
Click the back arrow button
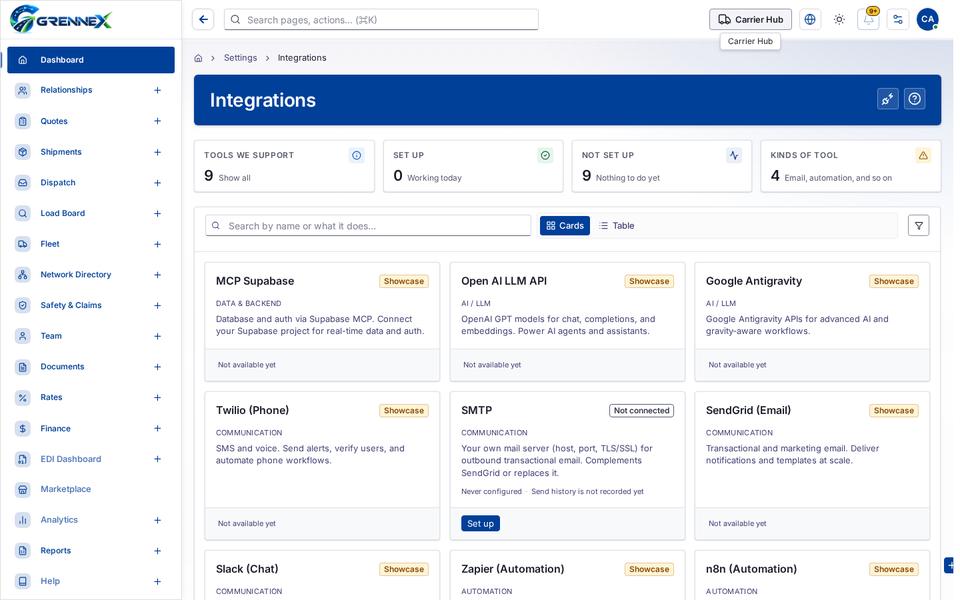(203, 20)
